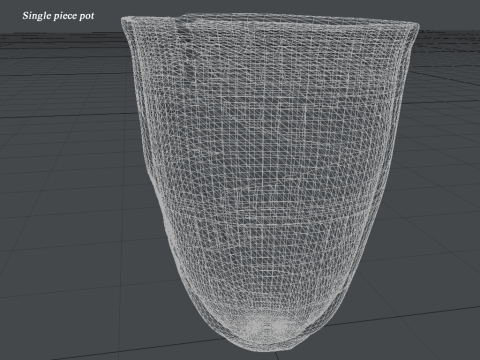The image size is (480, 360).
Task: Select the wireframe pot mesh
Action: pyautogui.click(x=270, y=182)
